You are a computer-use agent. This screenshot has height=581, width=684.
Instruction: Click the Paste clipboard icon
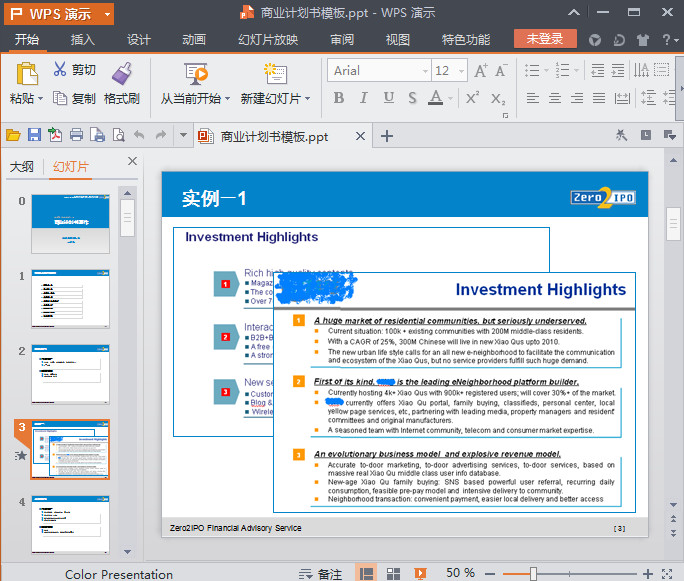point(27,73)
